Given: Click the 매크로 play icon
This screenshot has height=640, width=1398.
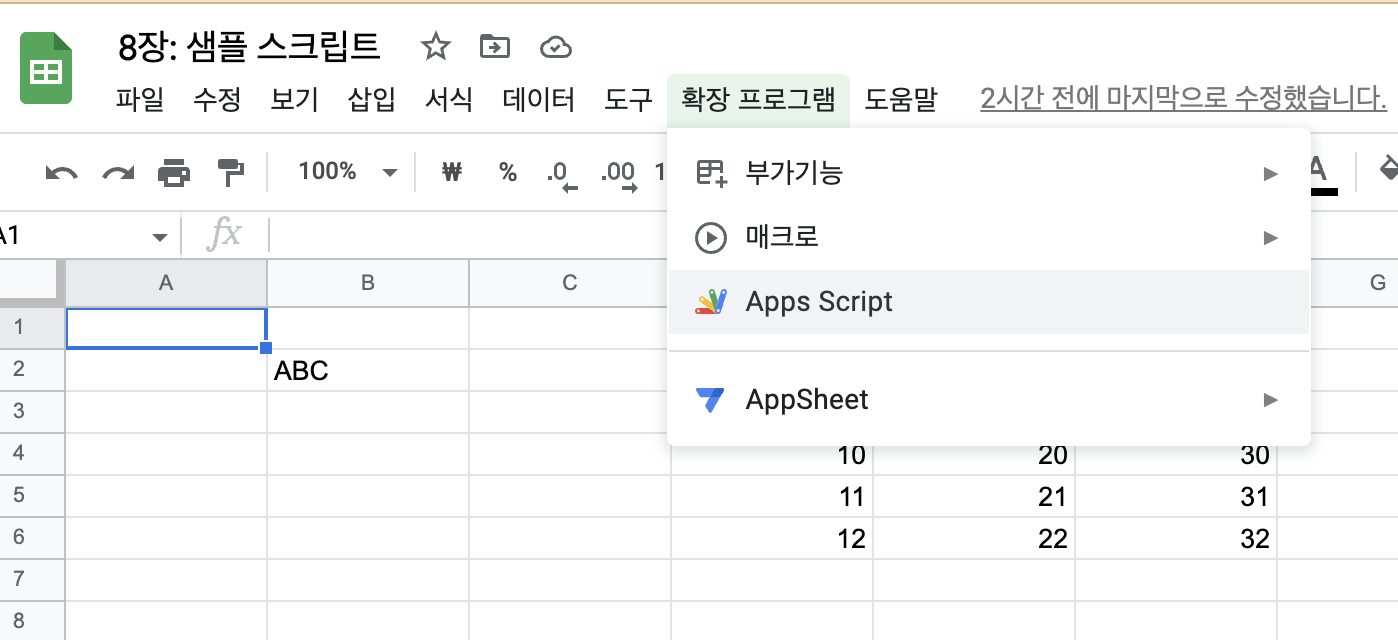Looking at the screenshot, I should point(710,237).
